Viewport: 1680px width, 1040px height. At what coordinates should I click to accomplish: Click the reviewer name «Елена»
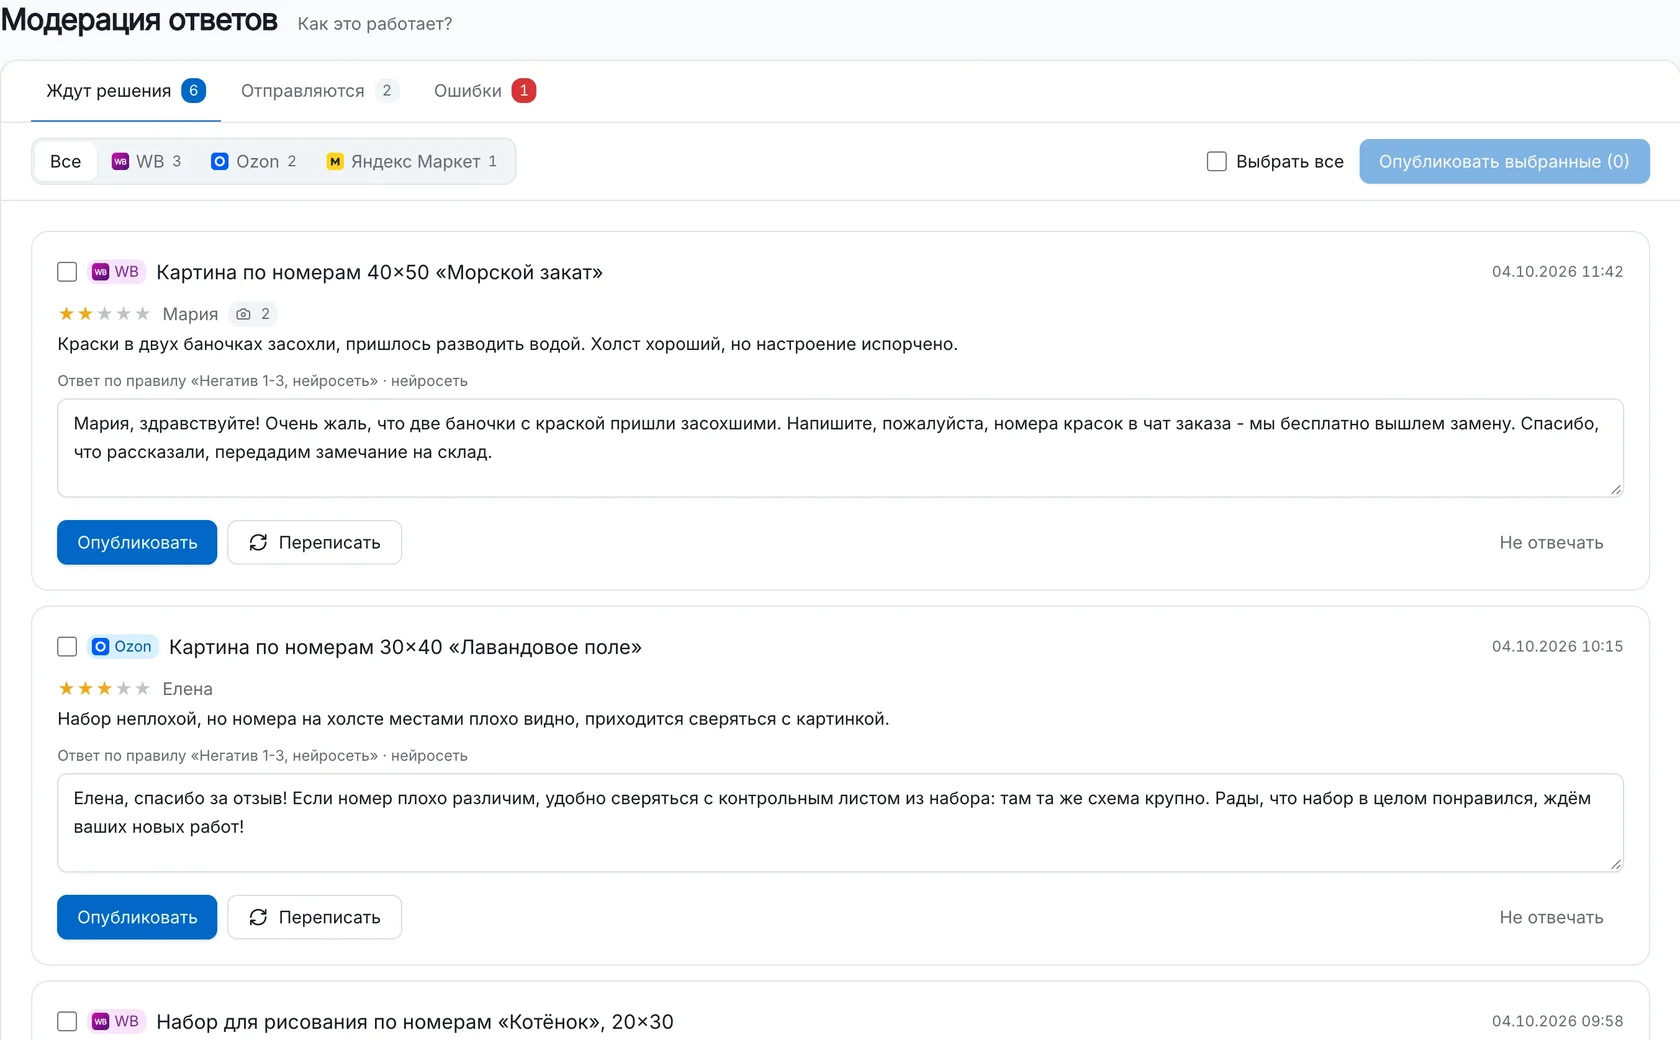click(187, 689)
